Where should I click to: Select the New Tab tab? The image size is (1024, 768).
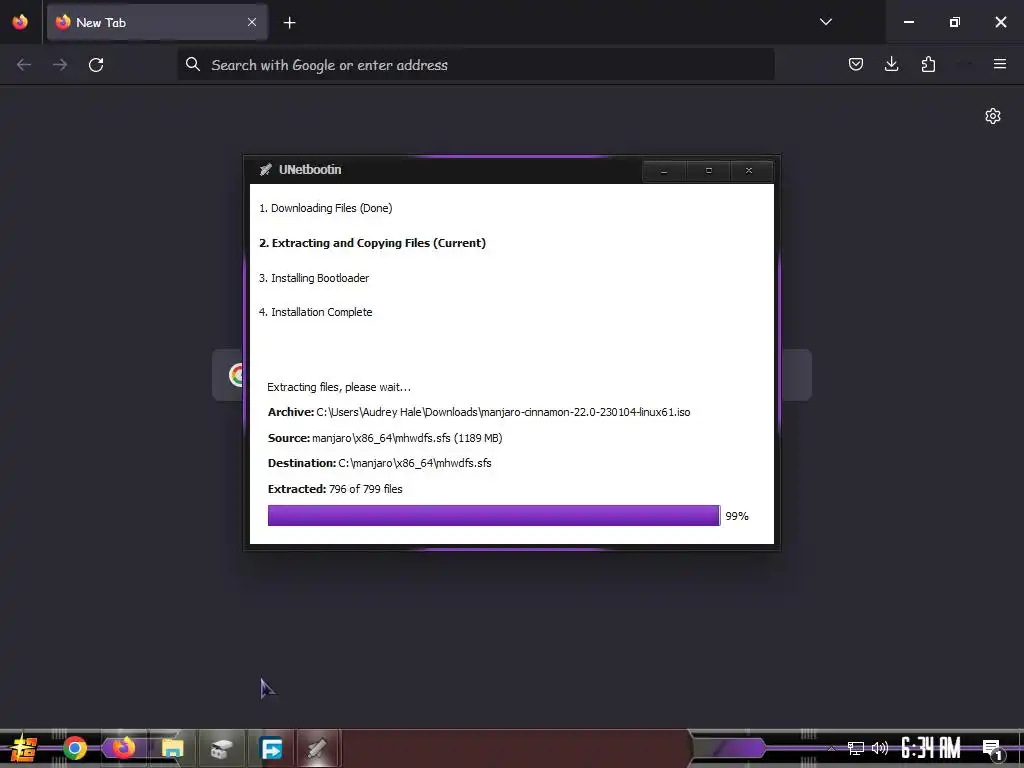coord(157,22)
